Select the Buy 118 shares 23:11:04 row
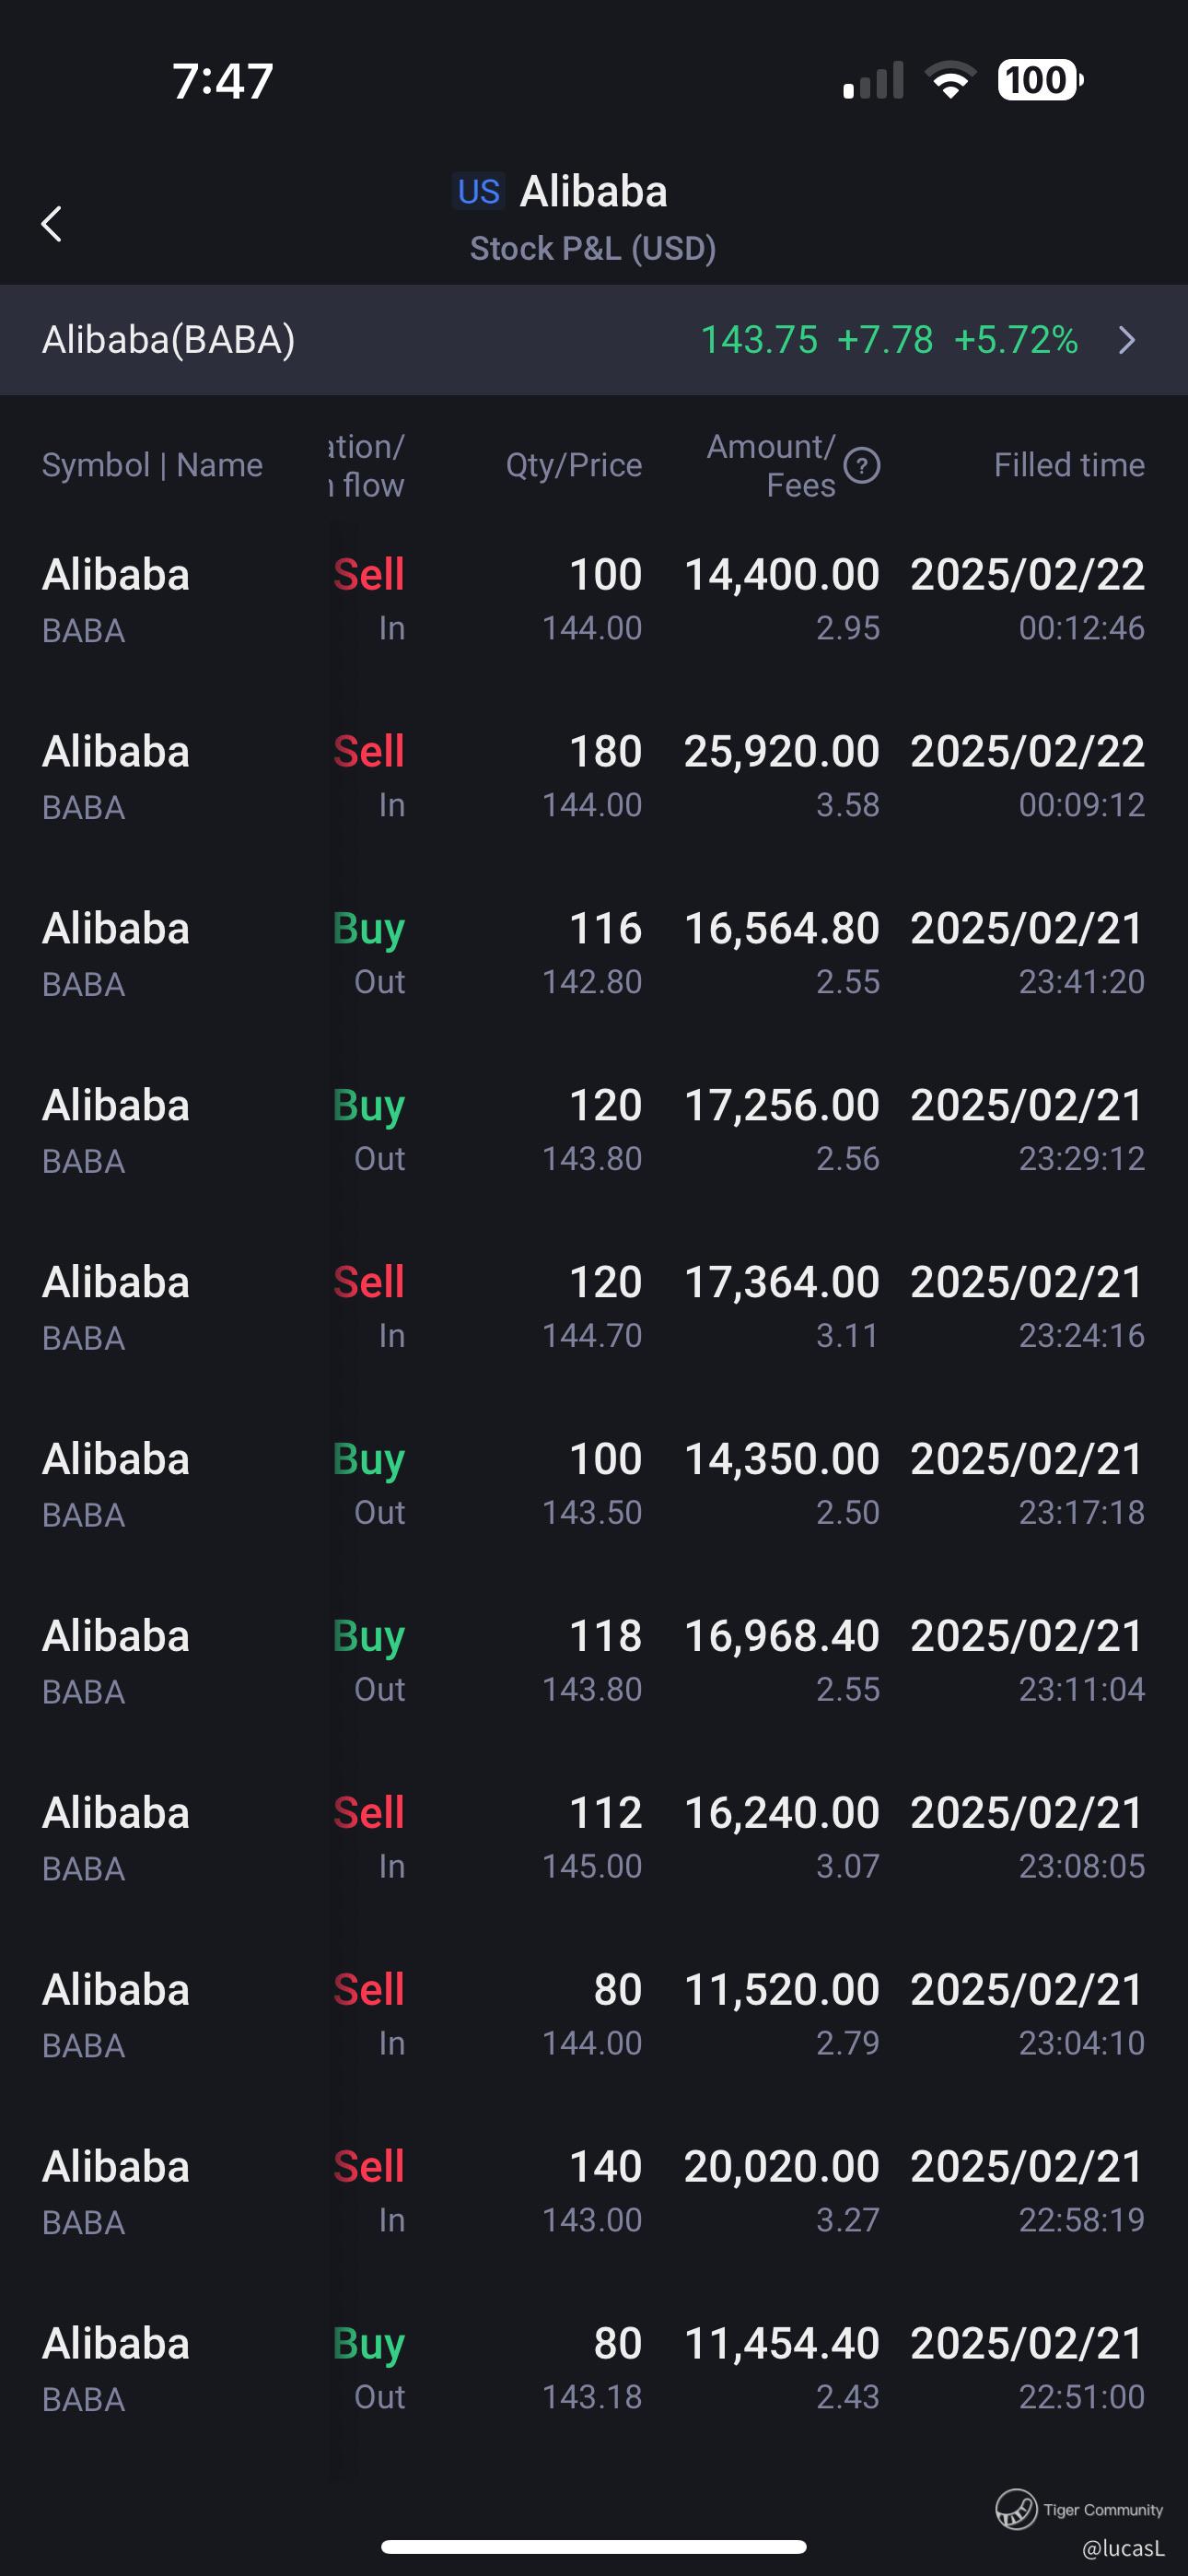The width and height of the screenshot is (1188, 2576). [x=594, y=1662]
